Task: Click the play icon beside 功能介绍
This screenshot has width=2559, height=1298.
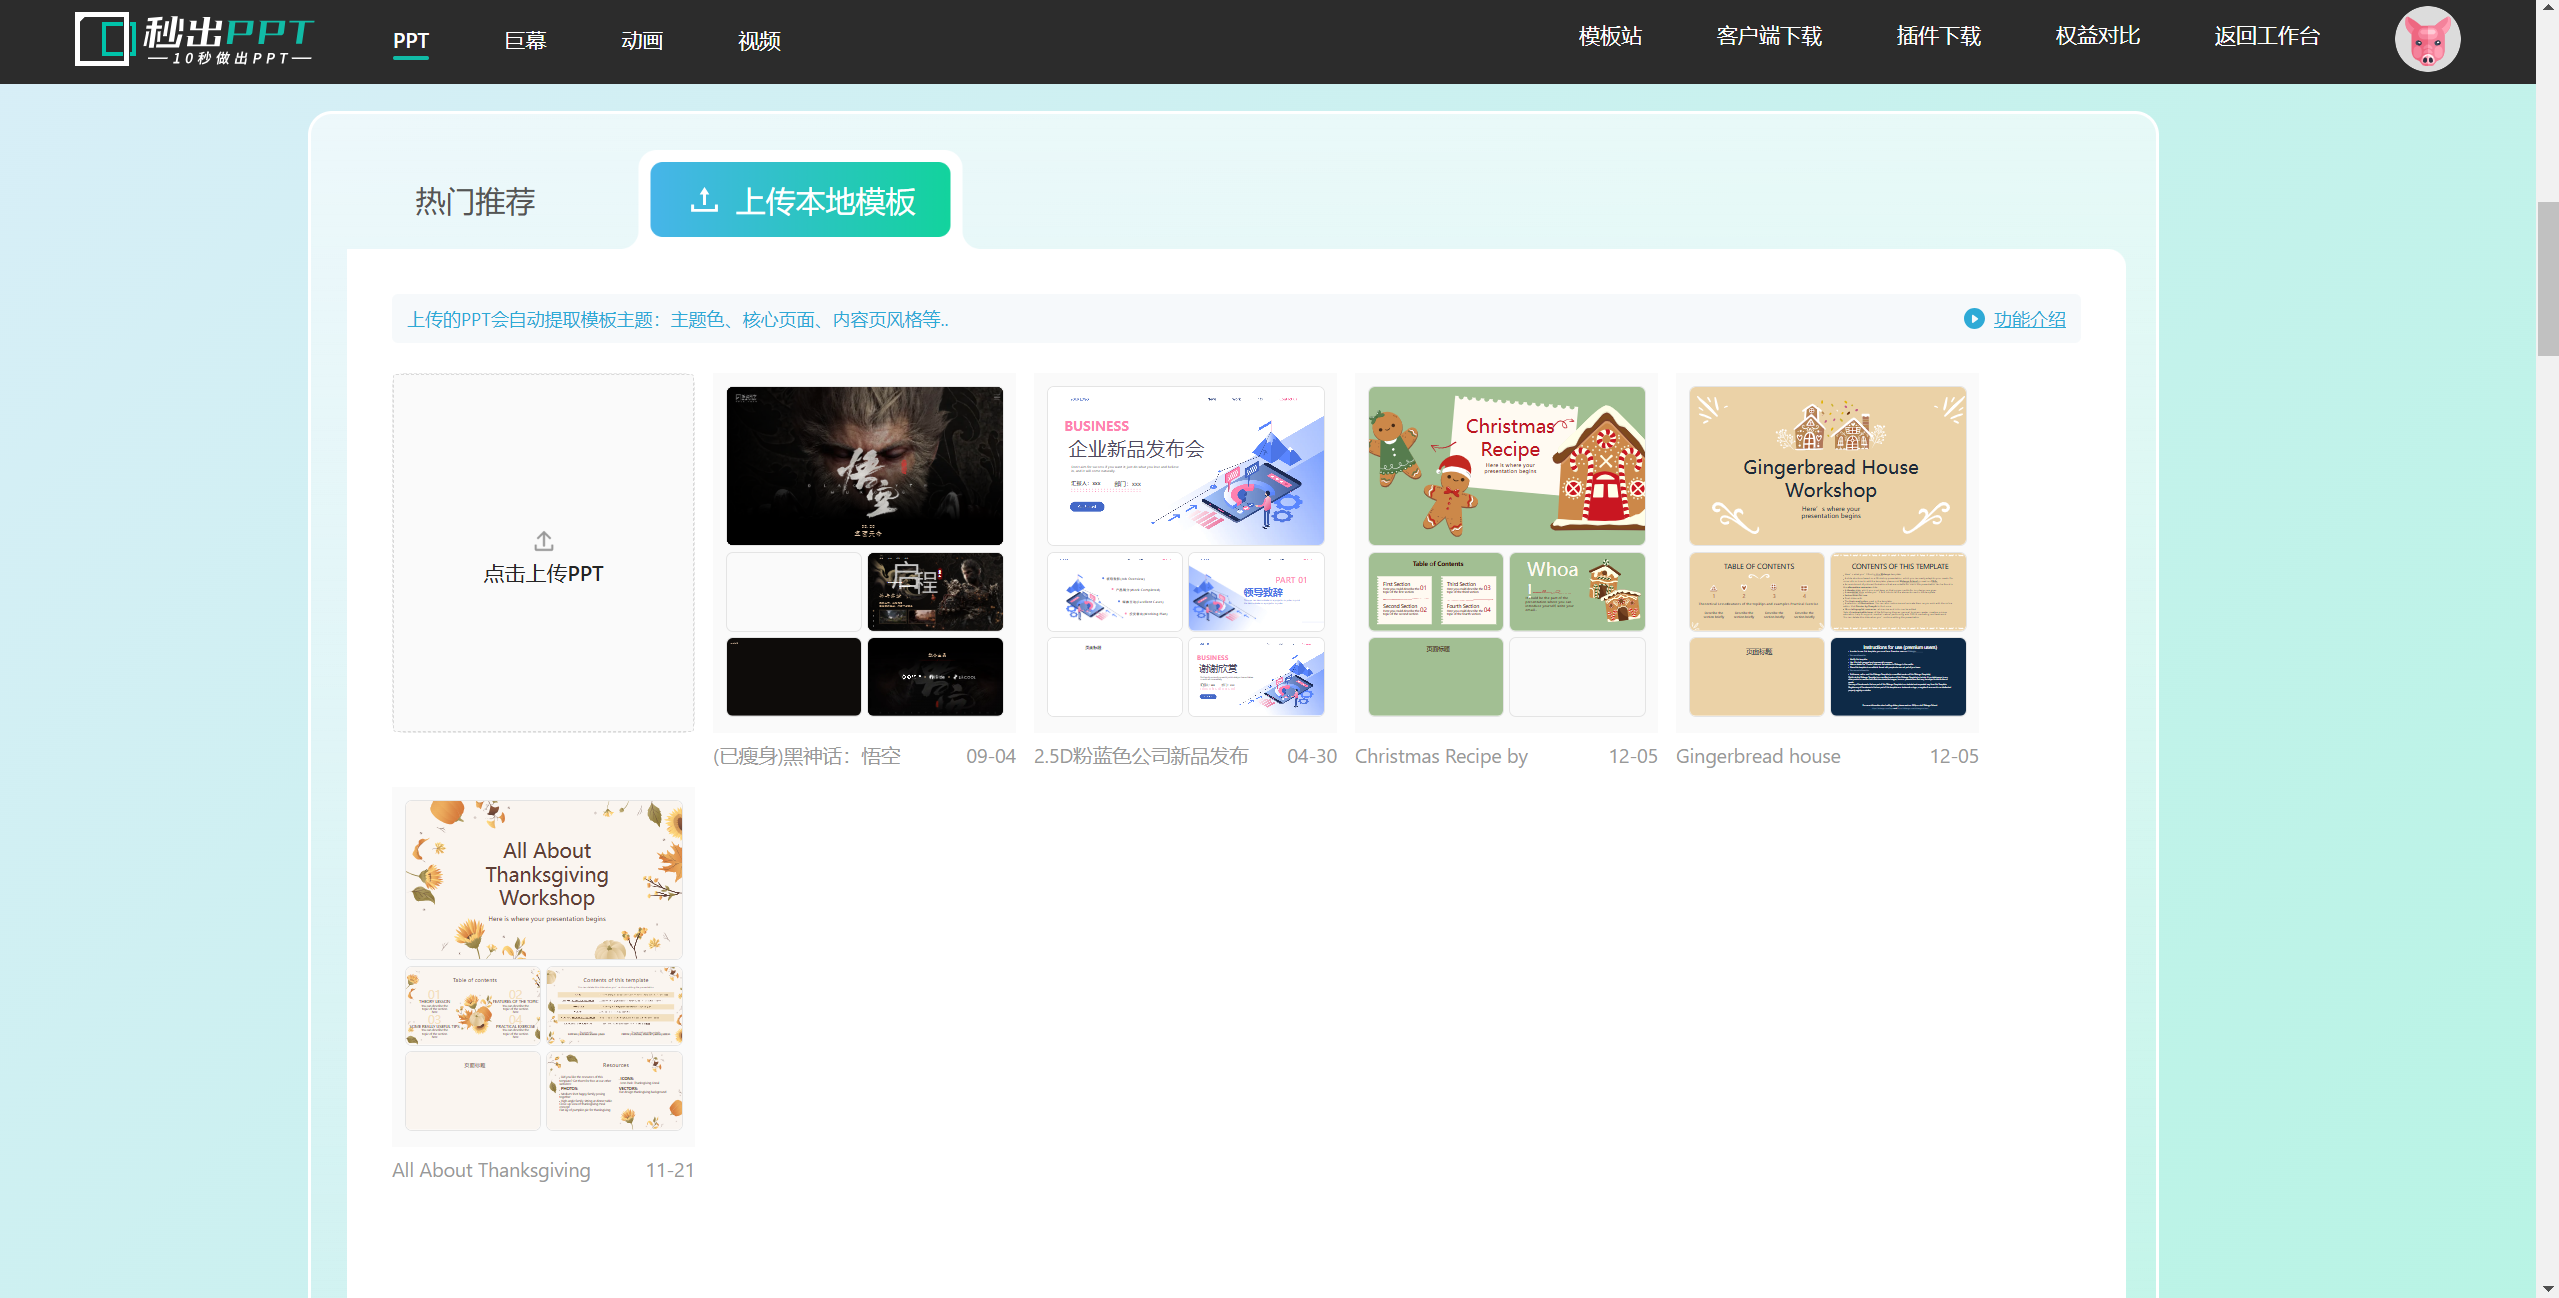Action: pyautogui.click(x=1974, y=319)
